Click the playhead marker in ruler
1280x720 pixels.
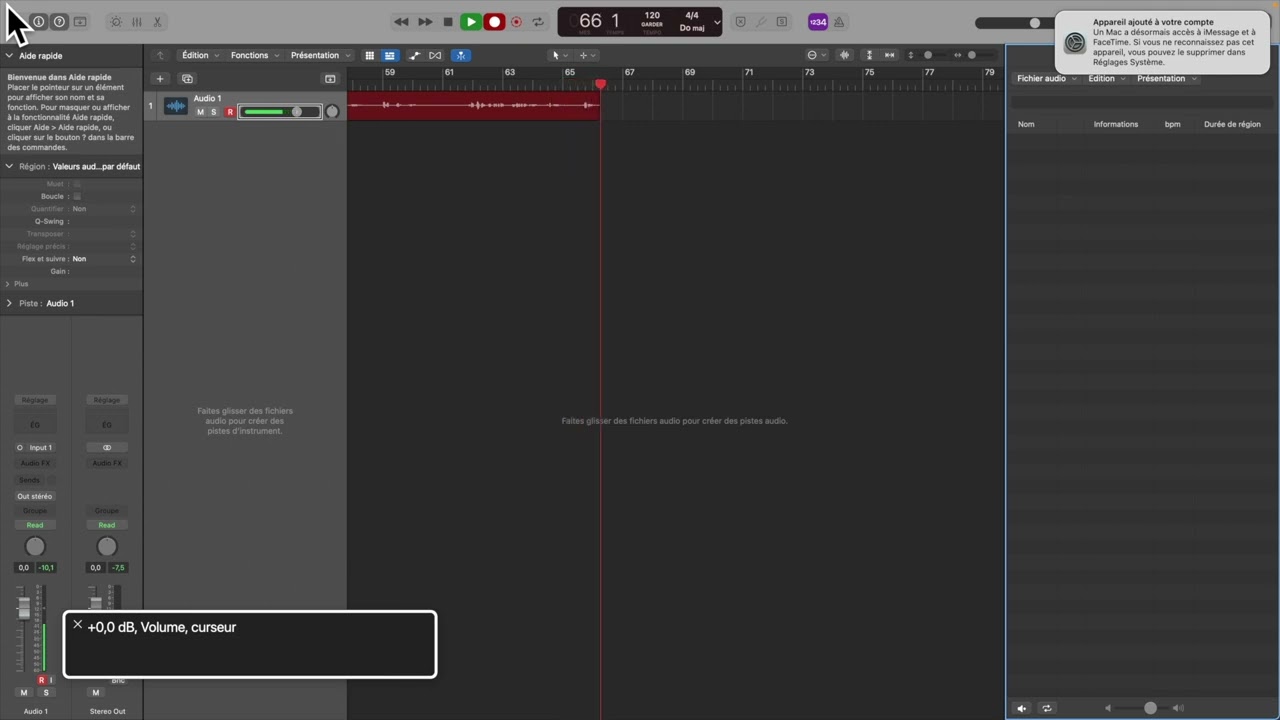601,85
